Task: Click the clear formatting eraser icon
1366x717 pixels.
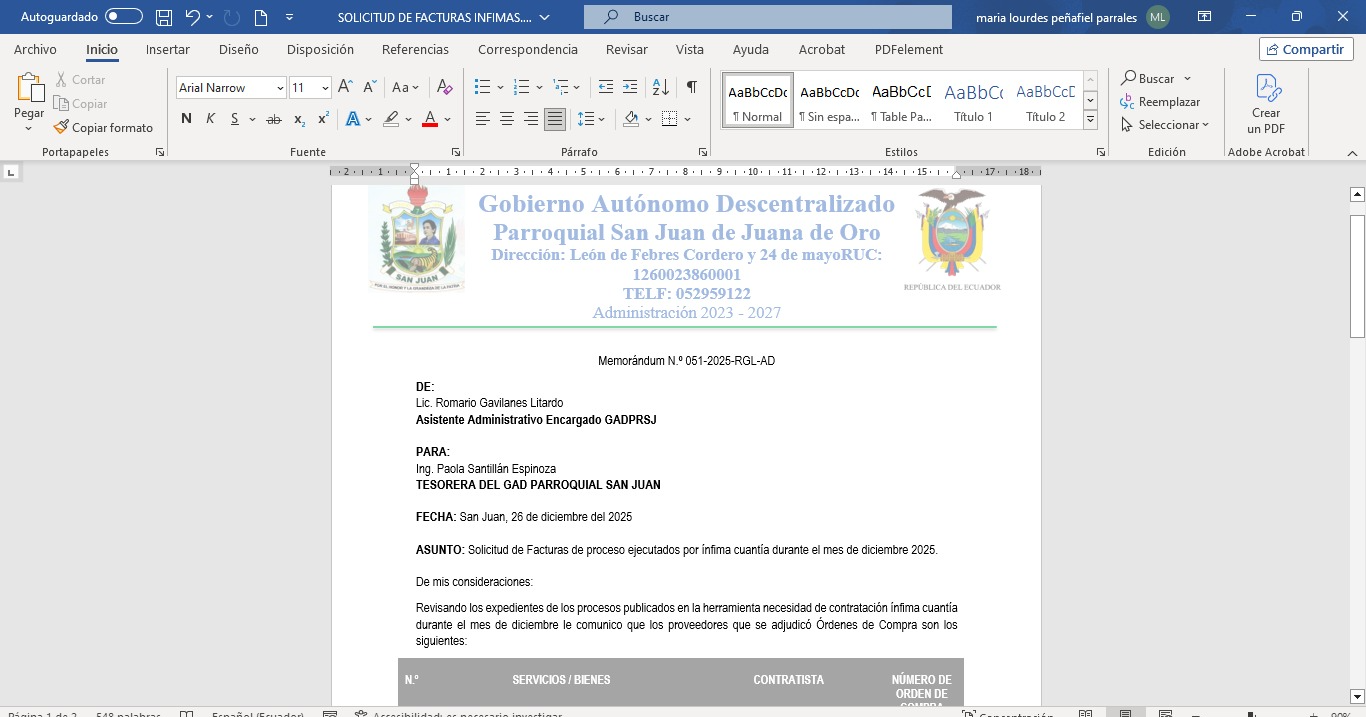Action: pyautogui.click(x=445, y=88)
